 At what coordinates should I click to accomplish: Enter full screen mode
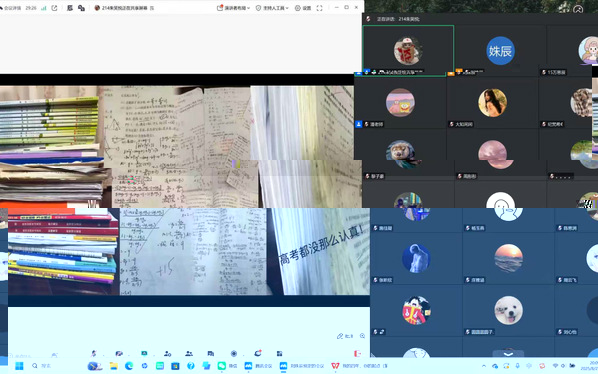pos(319,8)
